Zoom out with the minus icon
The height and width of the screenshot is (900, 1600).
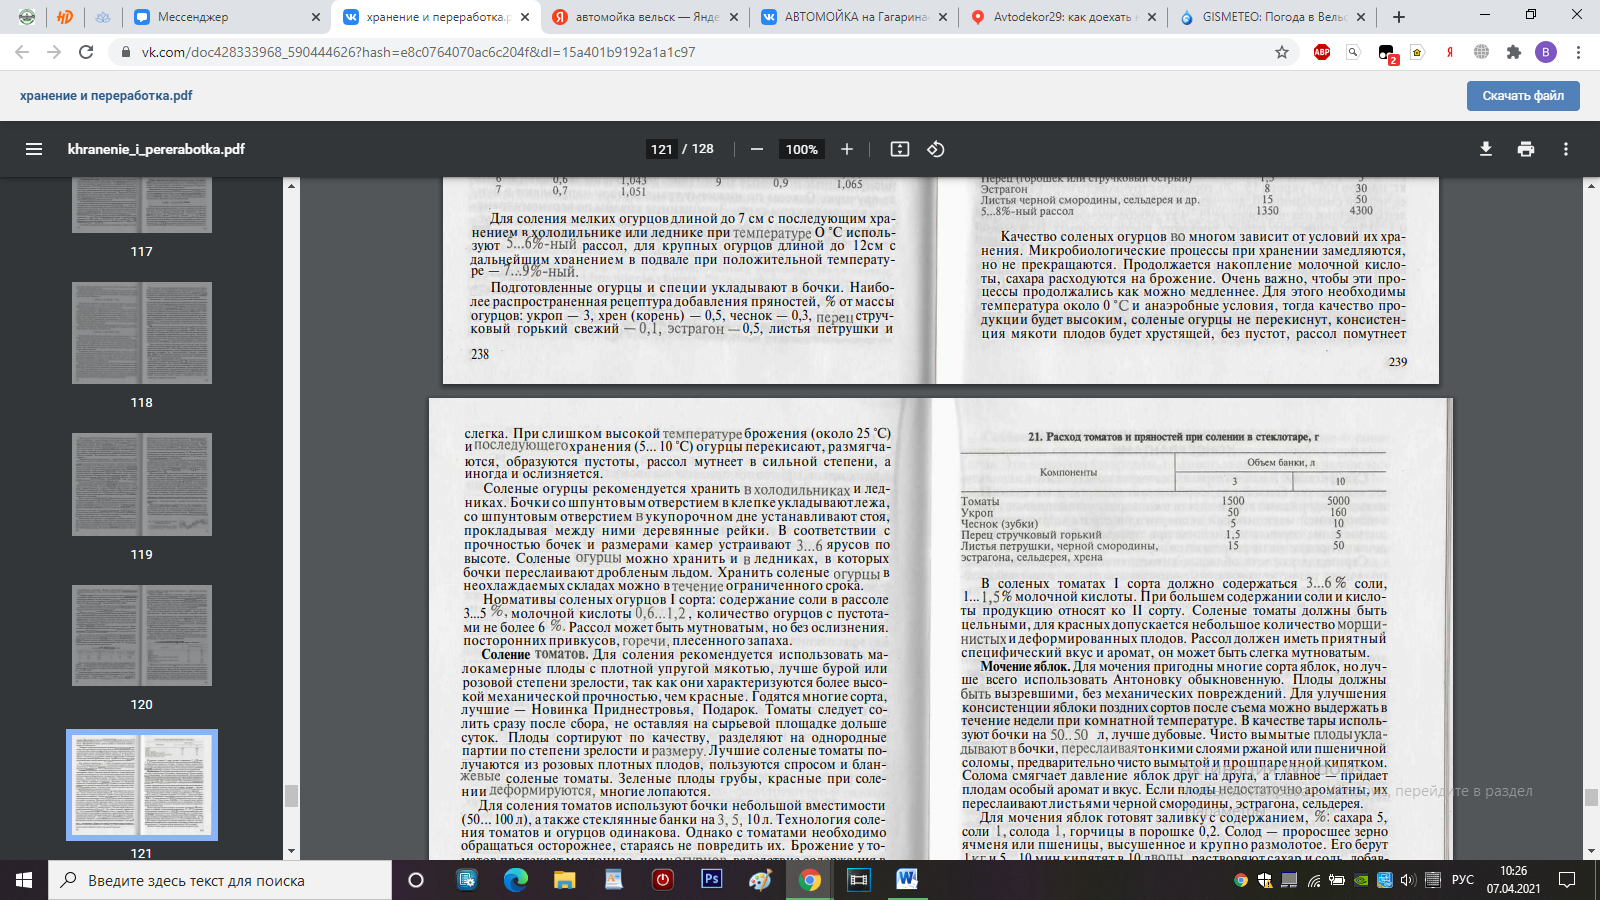pos(757,149)
